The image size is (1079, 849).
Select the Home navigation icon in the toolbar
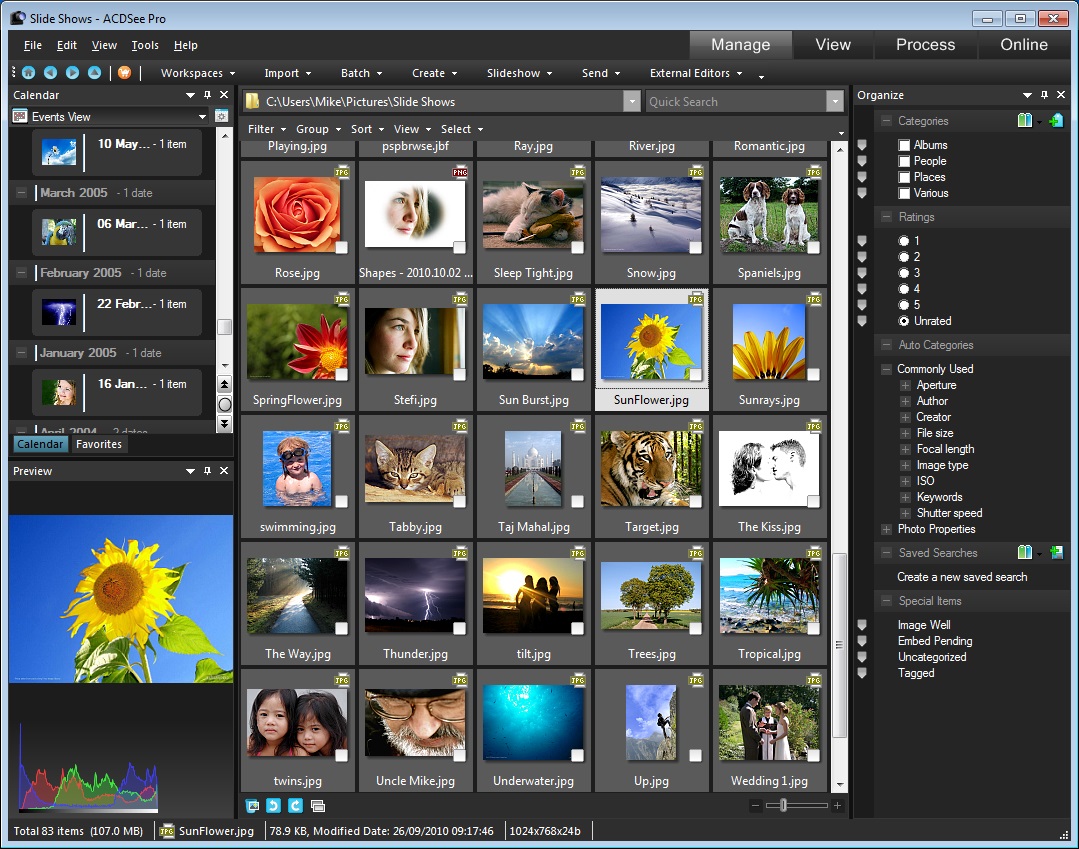click(29, 73)
